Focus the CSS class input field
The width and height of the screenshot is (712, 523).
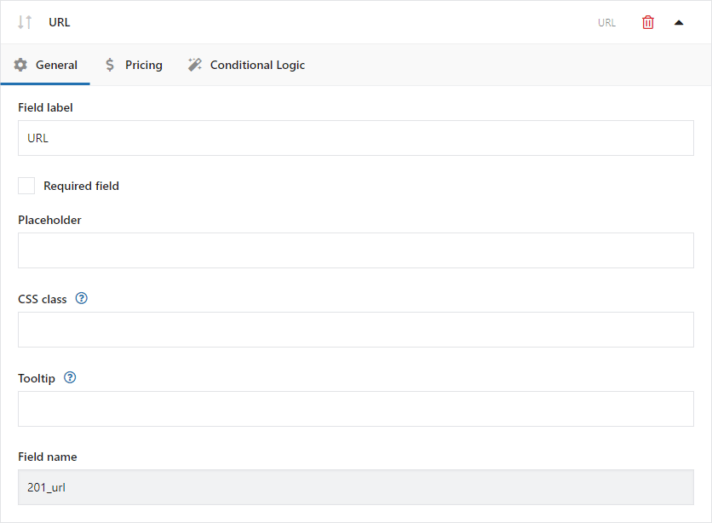(x=356, y=330)
